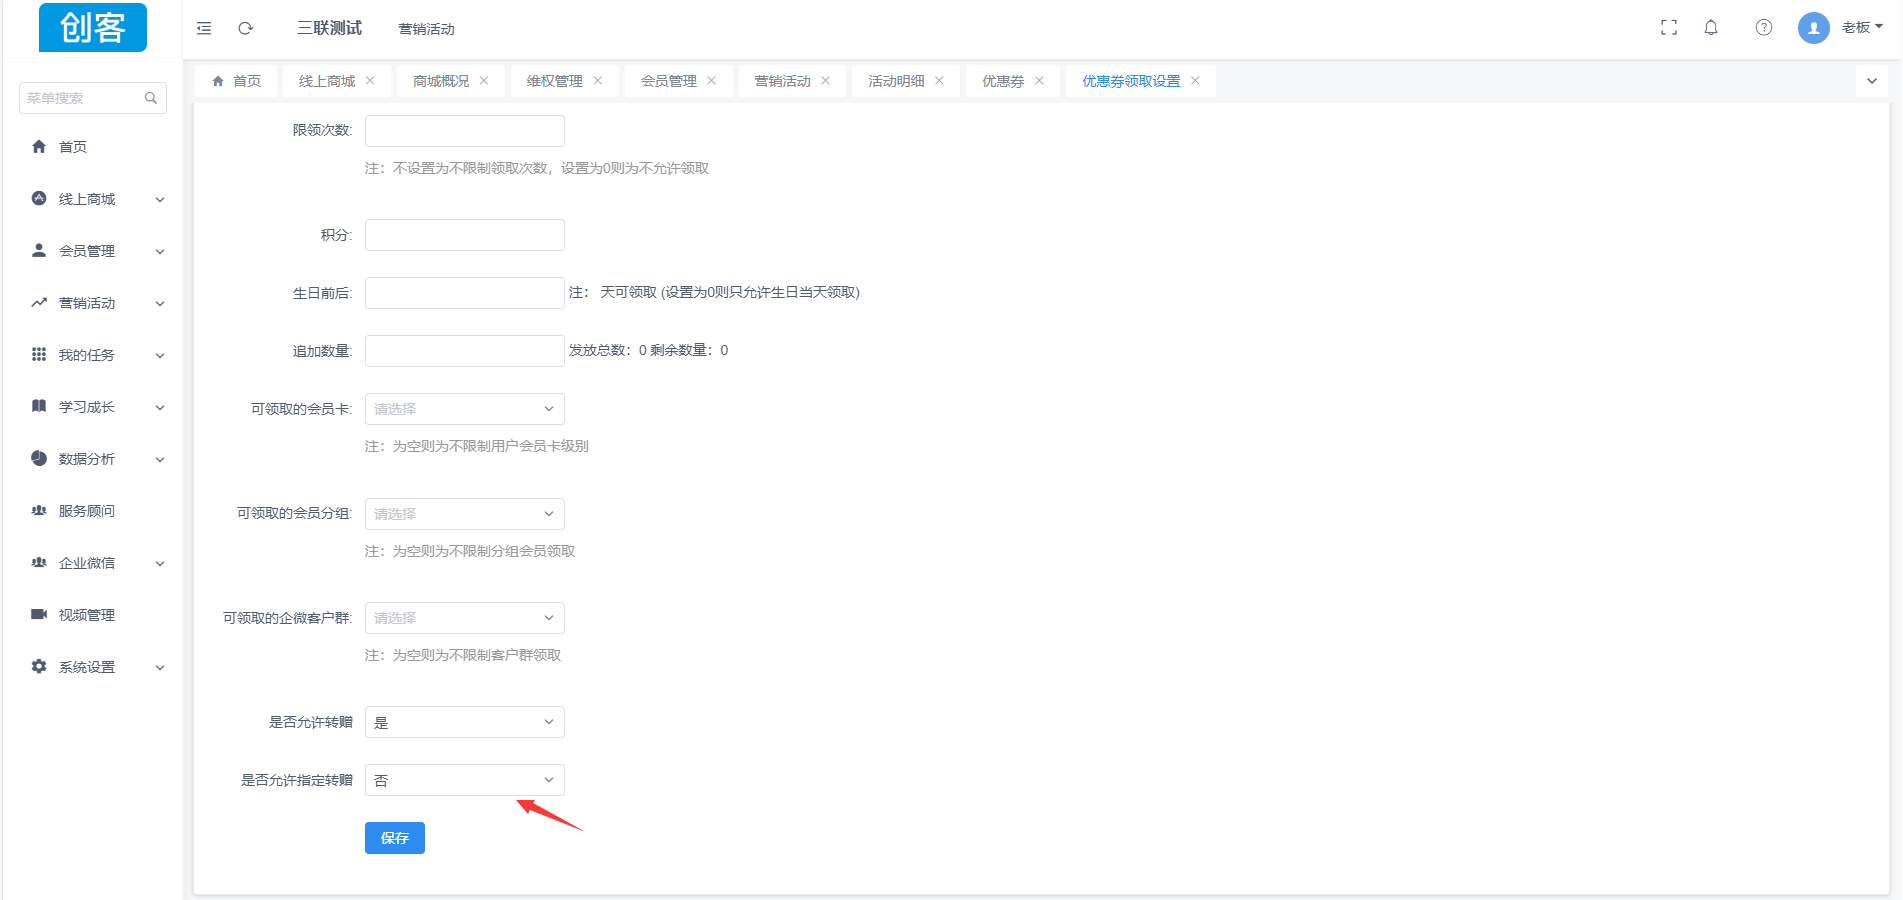Click the 创客 logo
The image size is (1903, 900).
click(x=93, y=27)
